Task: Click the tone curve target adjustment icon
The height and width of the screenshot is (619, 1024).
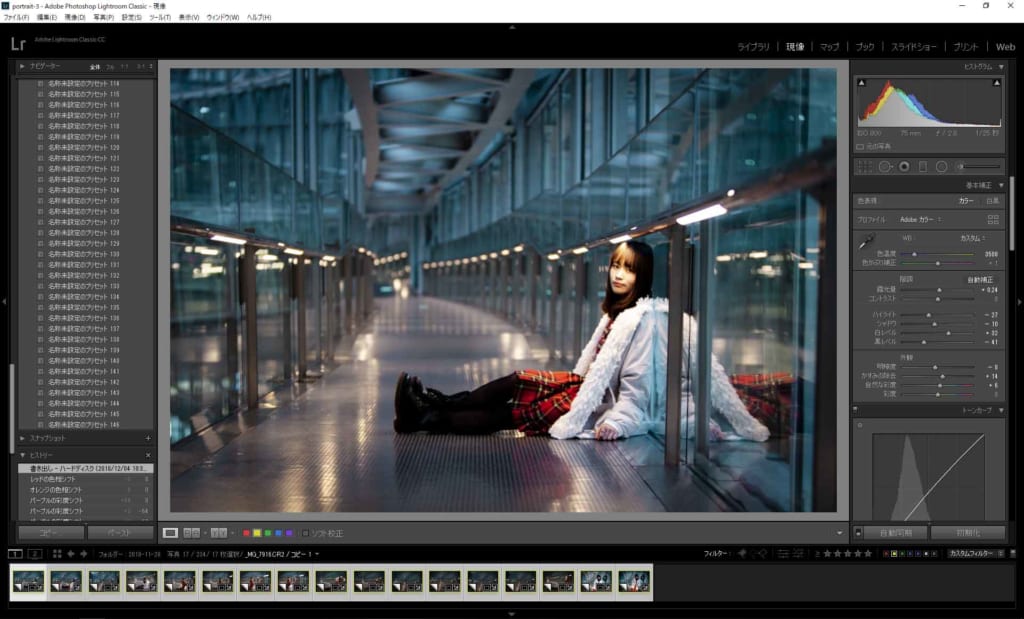Action: pyautogui.click(x=860, y=425)
